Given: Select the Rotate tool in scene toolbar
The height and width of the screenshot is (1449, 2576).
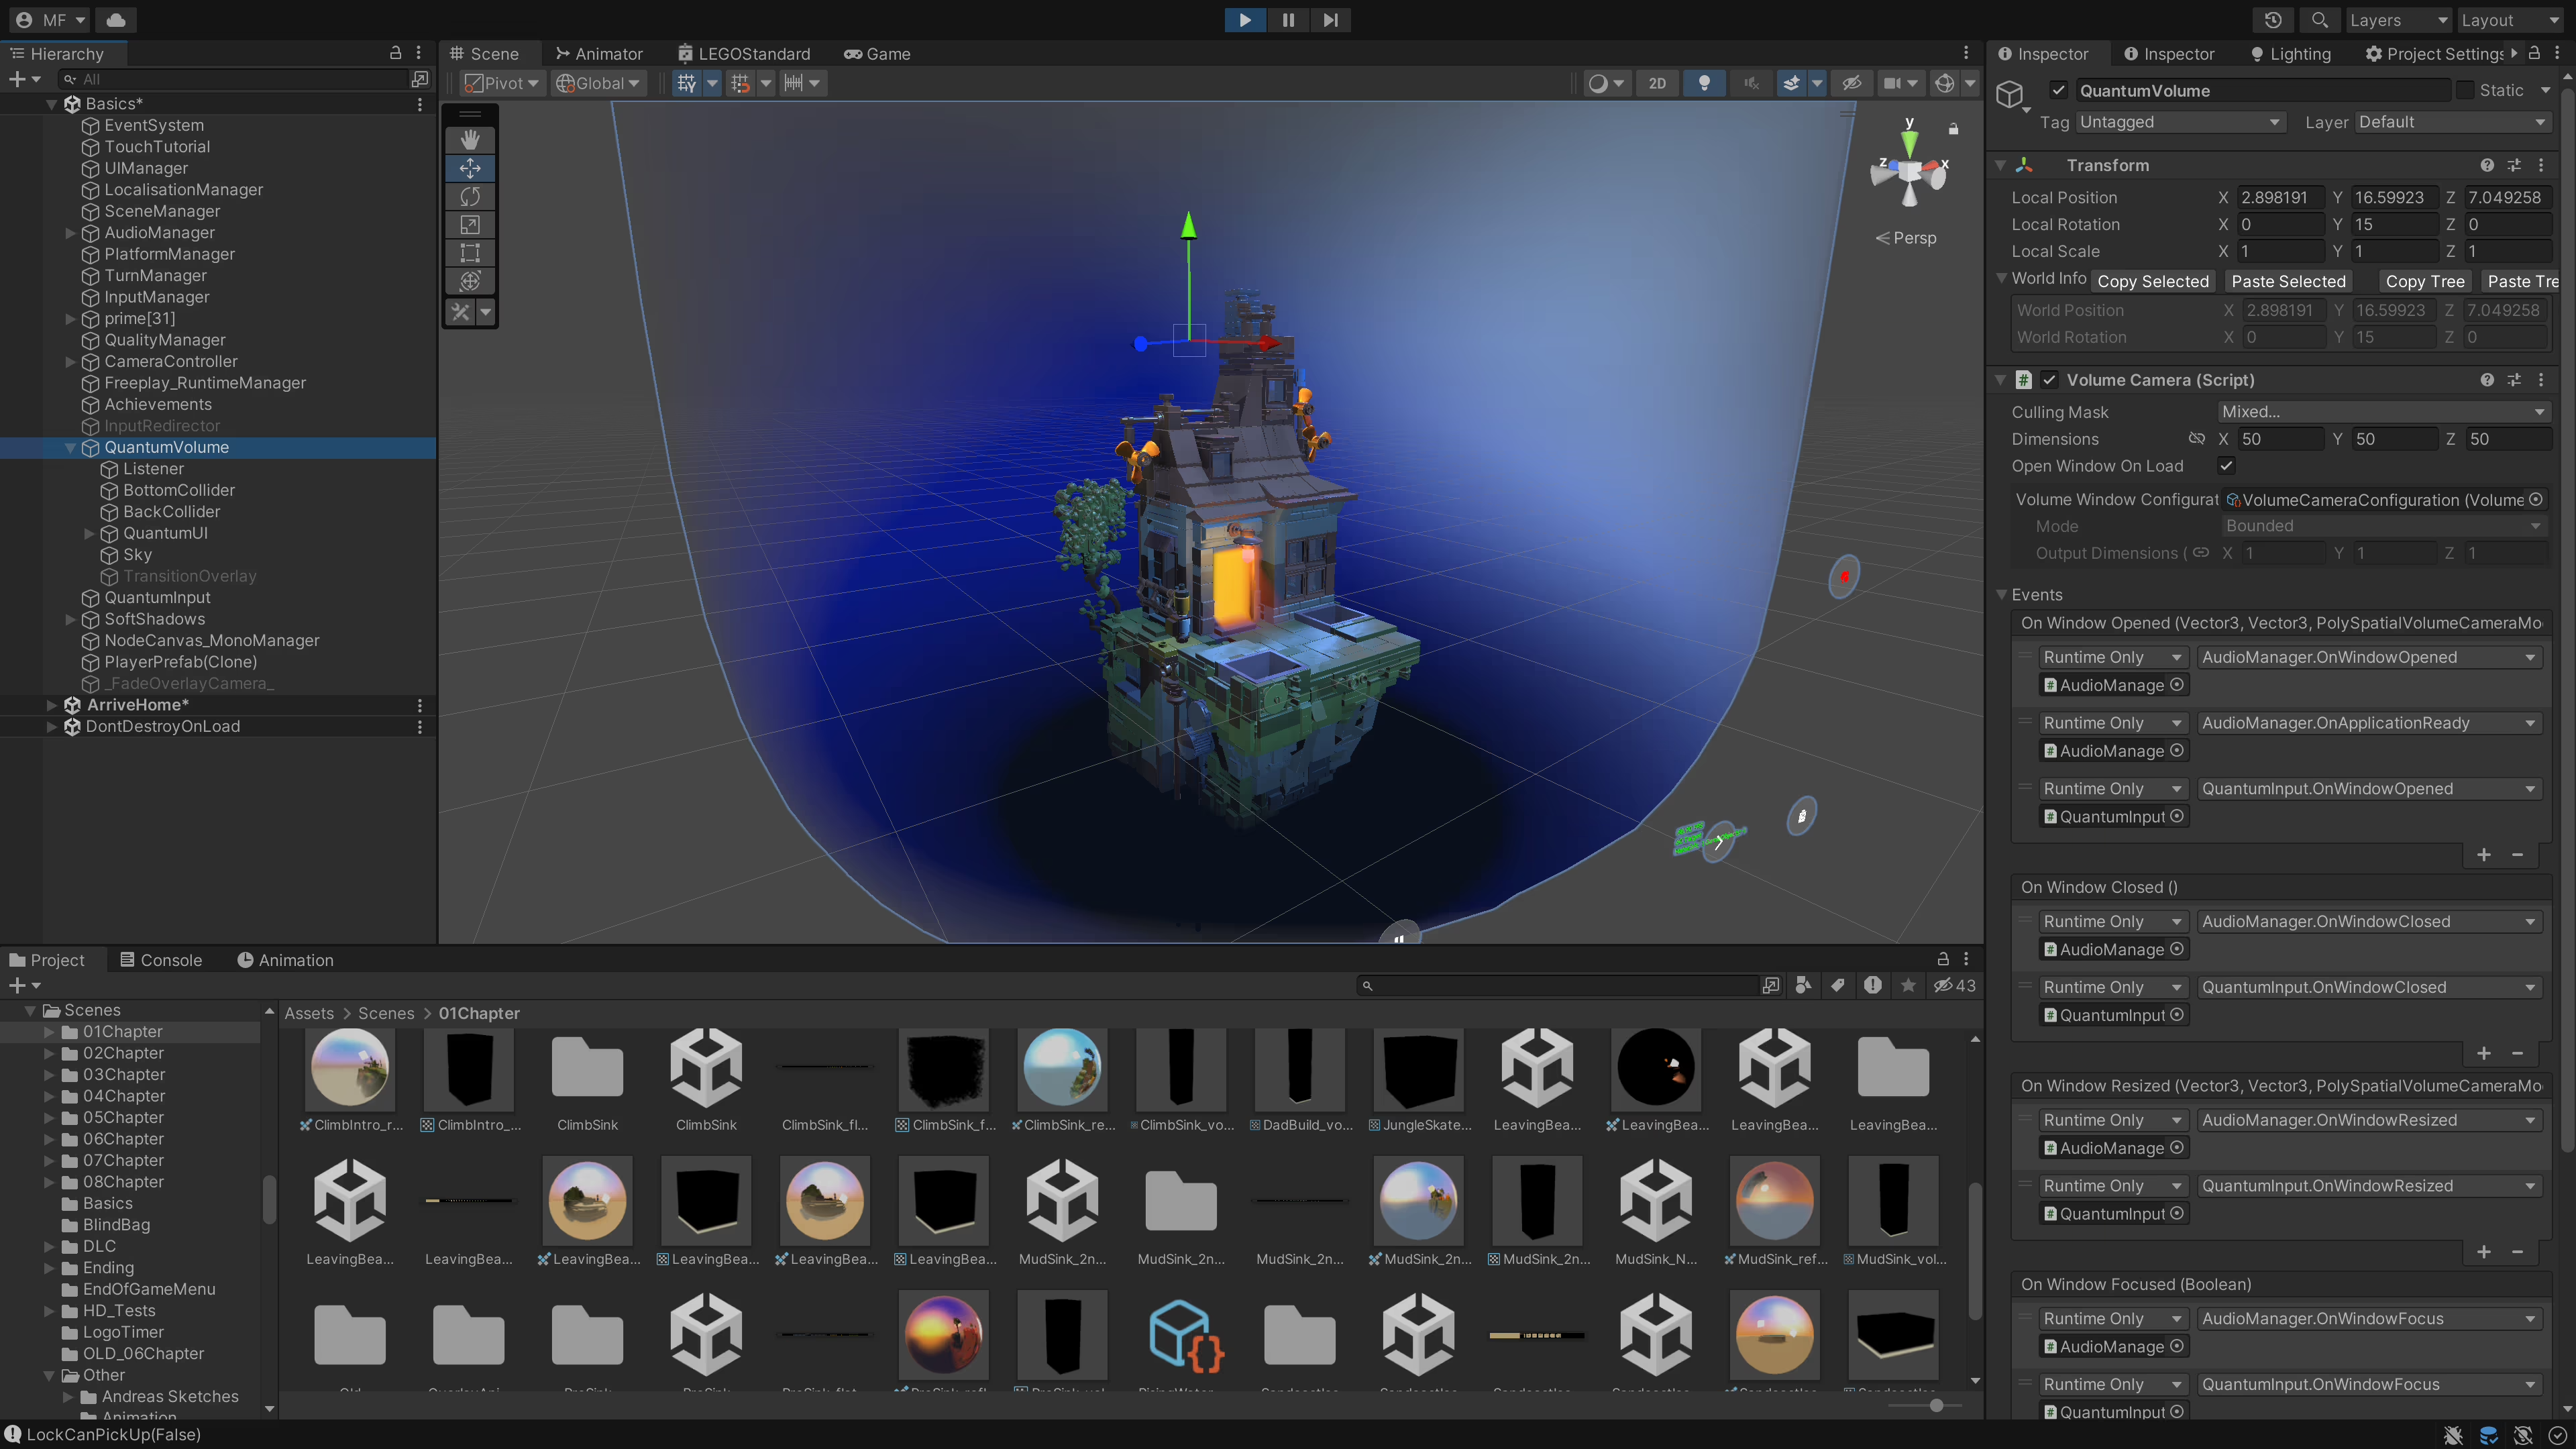Looking at the screenshot, I should click(x=470, y=197).
